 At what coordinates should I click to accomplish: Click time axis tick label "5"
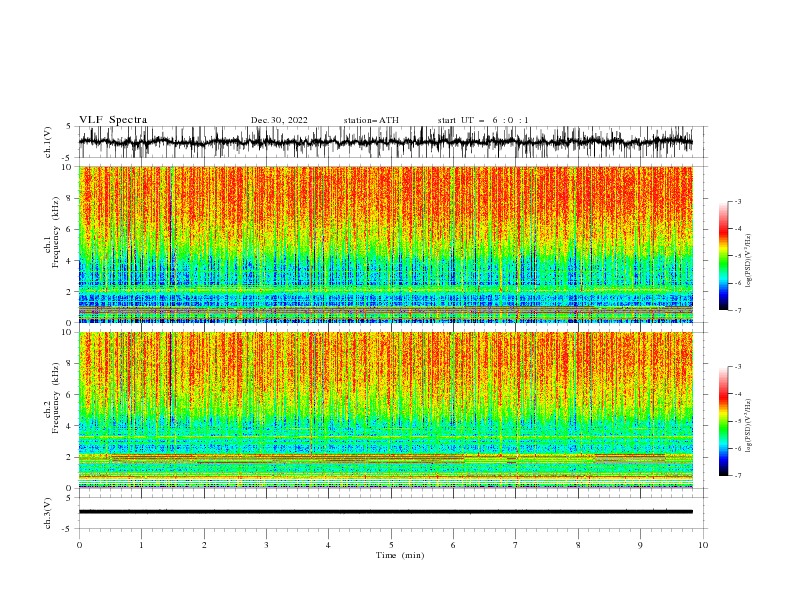coord(391,545)
